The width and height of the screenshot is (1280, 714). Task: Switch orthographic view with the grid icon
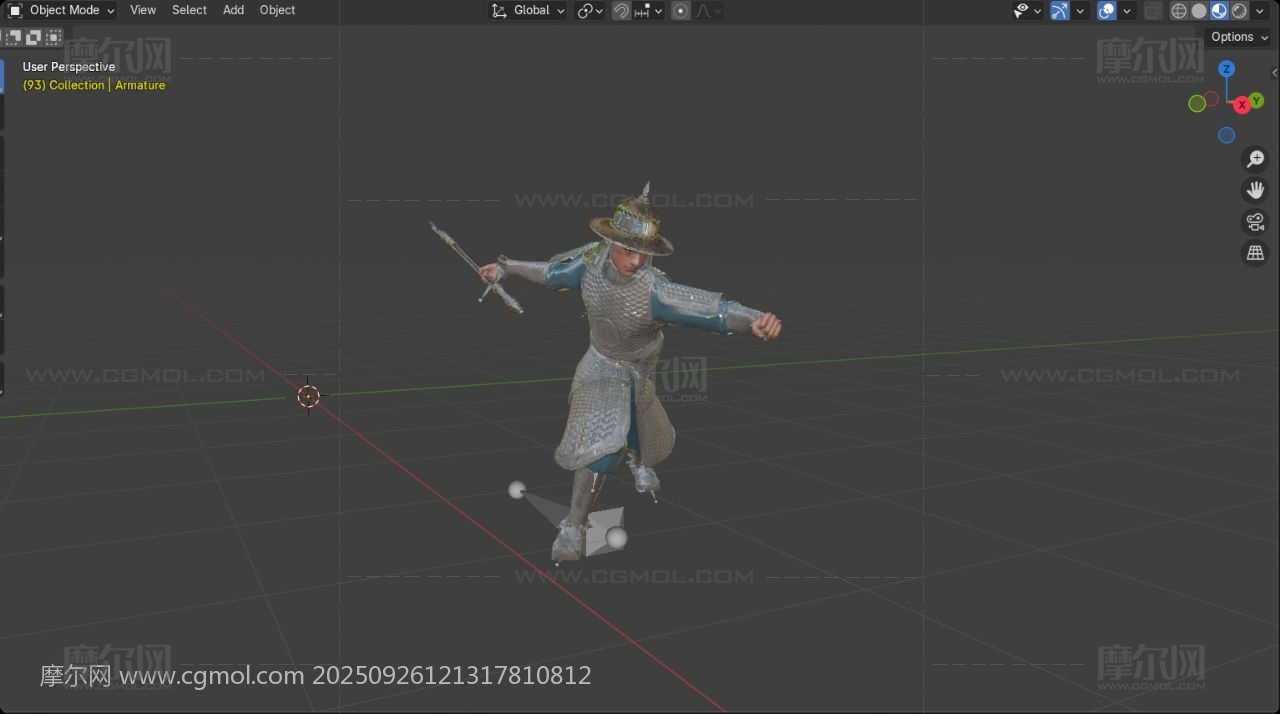tap(1255, 254)
